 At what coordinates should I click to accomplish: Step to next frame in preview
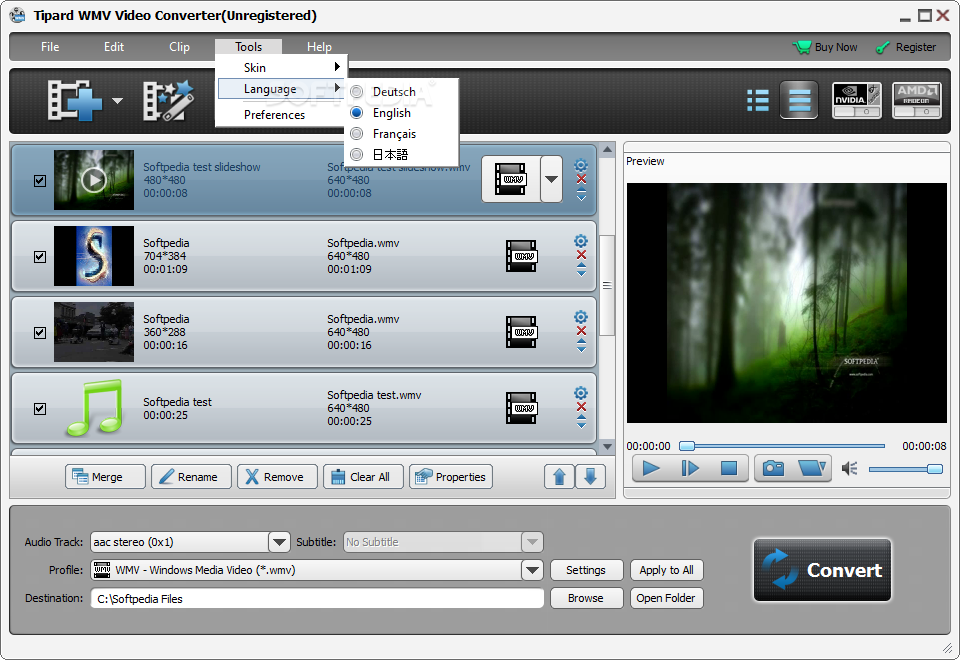[690, 468]
